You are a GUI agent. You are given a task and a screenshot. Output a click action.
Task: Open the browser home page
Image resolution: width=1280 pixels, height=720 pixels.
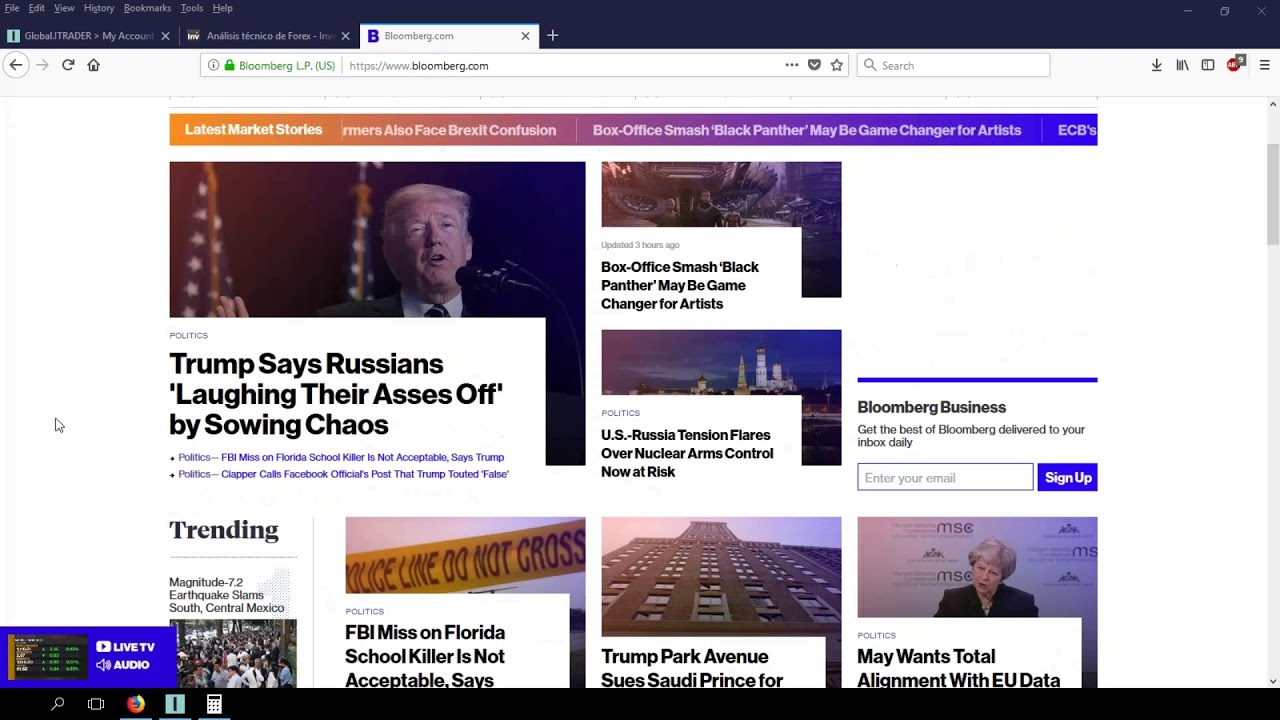[x=94, y=65]
